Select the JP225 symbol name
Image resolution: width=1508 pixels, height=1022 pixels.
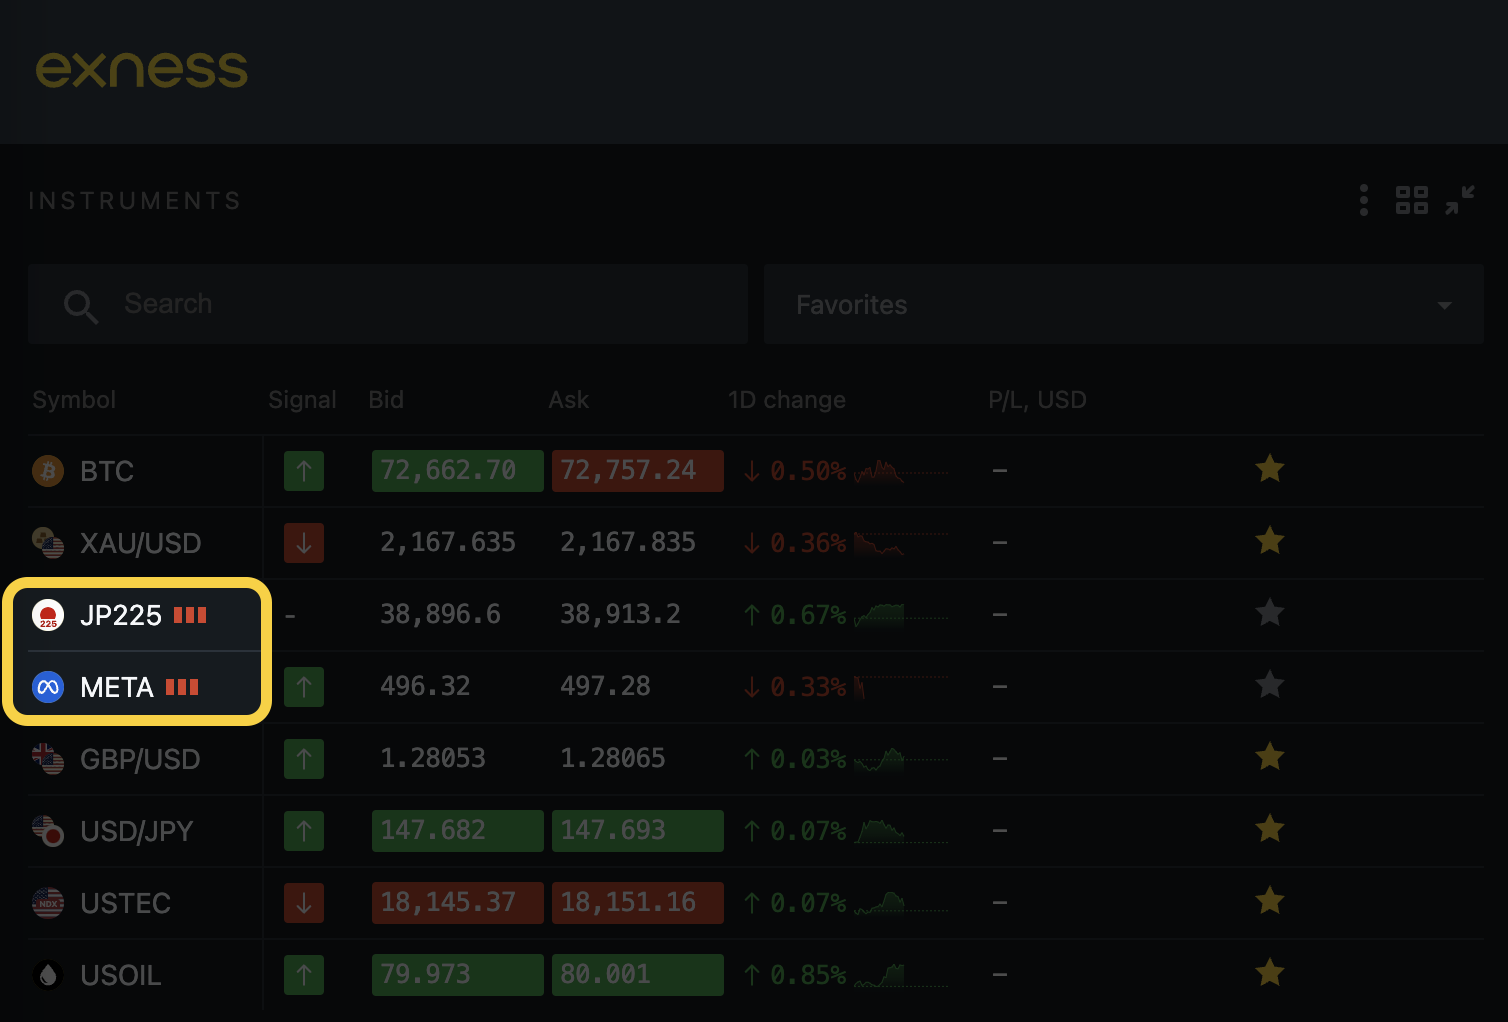tap(121, 615)
